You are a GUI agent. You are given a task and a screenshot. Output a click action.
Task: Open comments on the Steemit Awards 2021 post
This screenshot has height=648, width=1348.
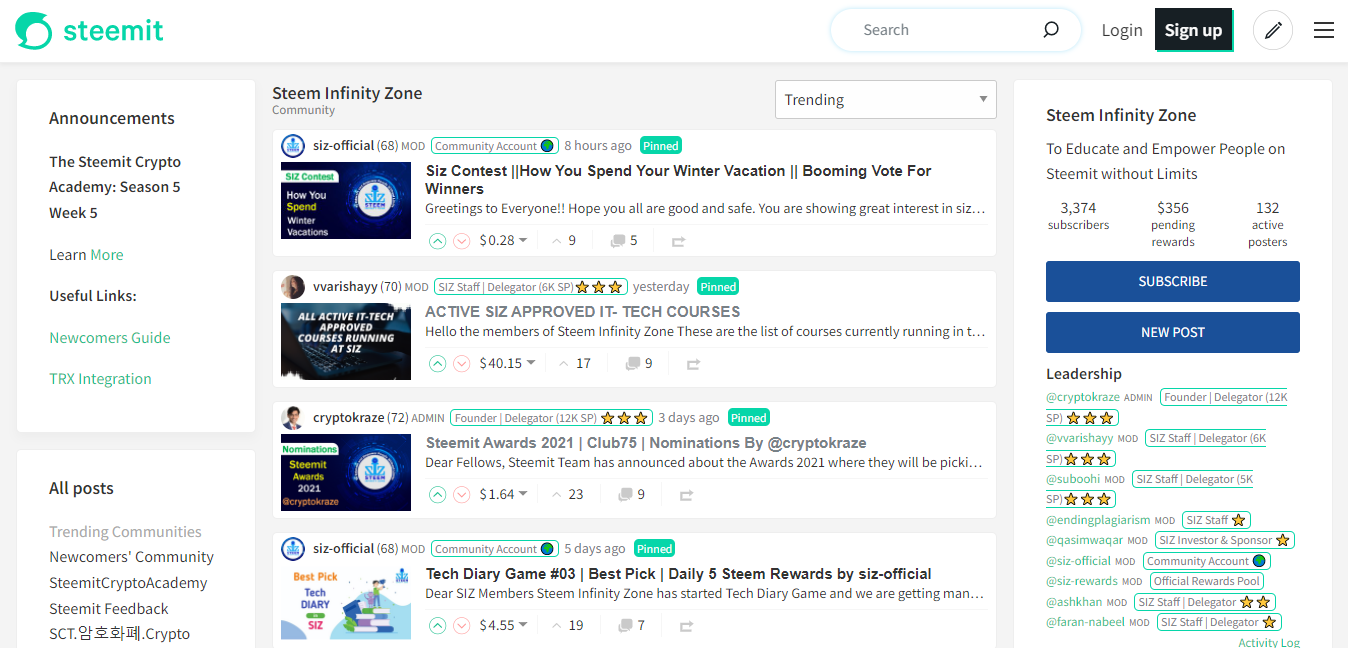[x=631, y=495]
